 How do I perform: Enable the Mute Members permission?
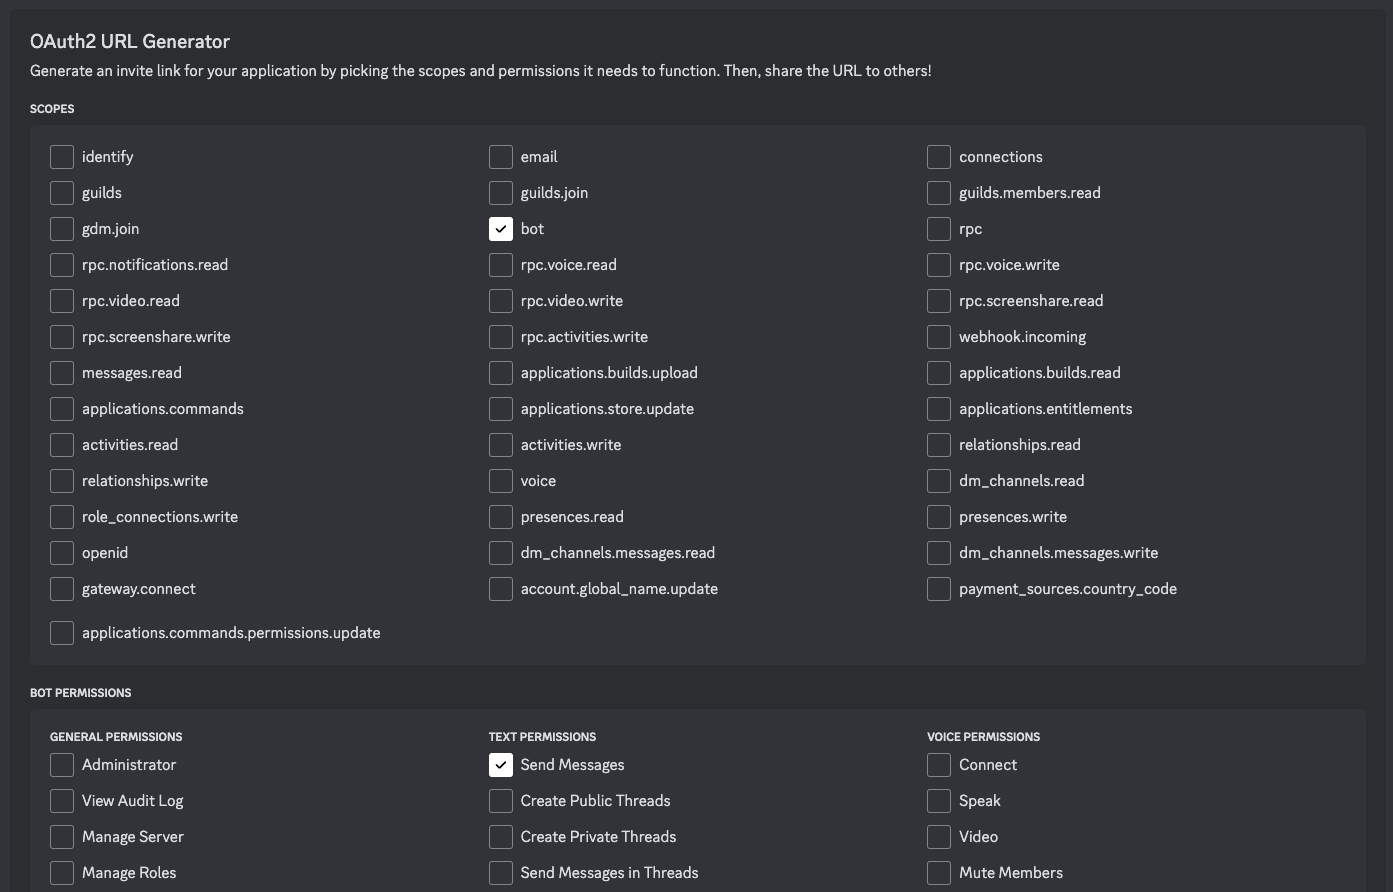[x=939, y=873]
